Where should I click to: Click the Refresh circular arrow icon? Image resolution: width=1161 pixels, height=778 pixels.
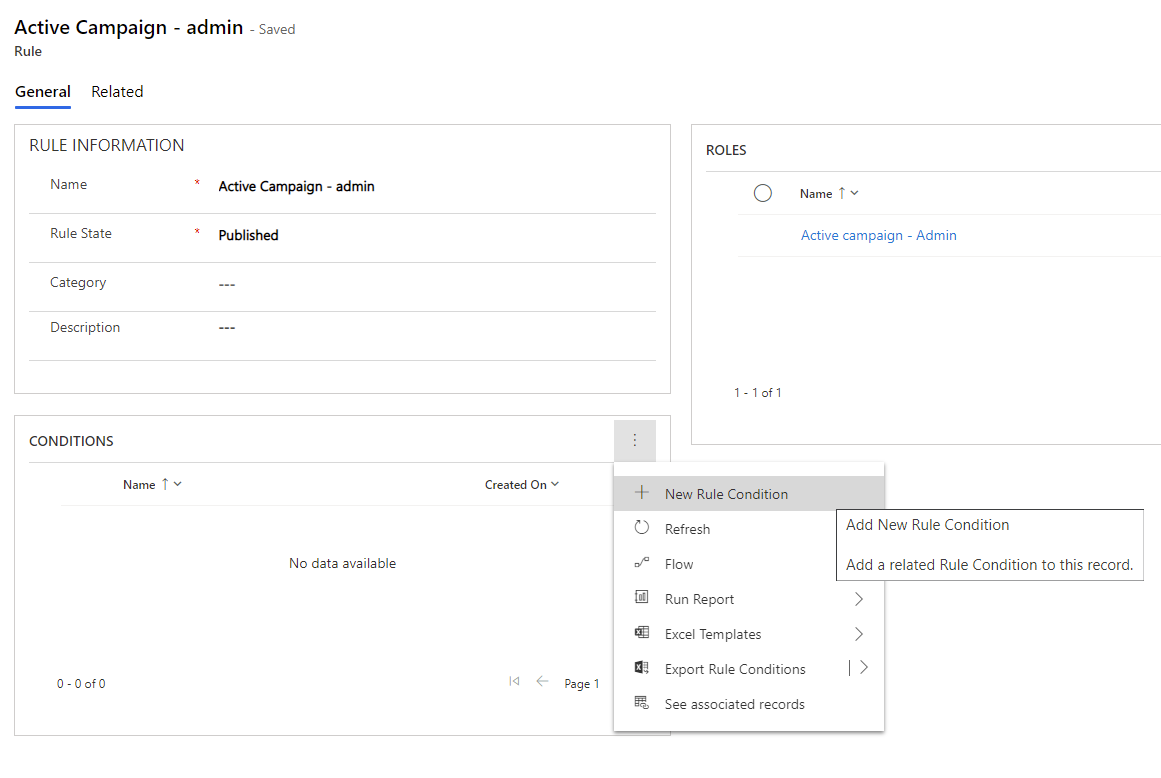pos(642,528)
